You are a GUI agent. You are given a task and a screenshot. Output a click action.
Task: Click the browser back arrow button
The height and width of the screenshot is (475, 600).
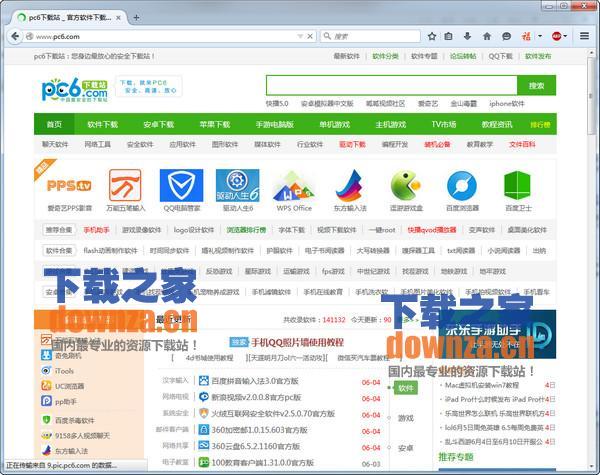tap(15, 36)
